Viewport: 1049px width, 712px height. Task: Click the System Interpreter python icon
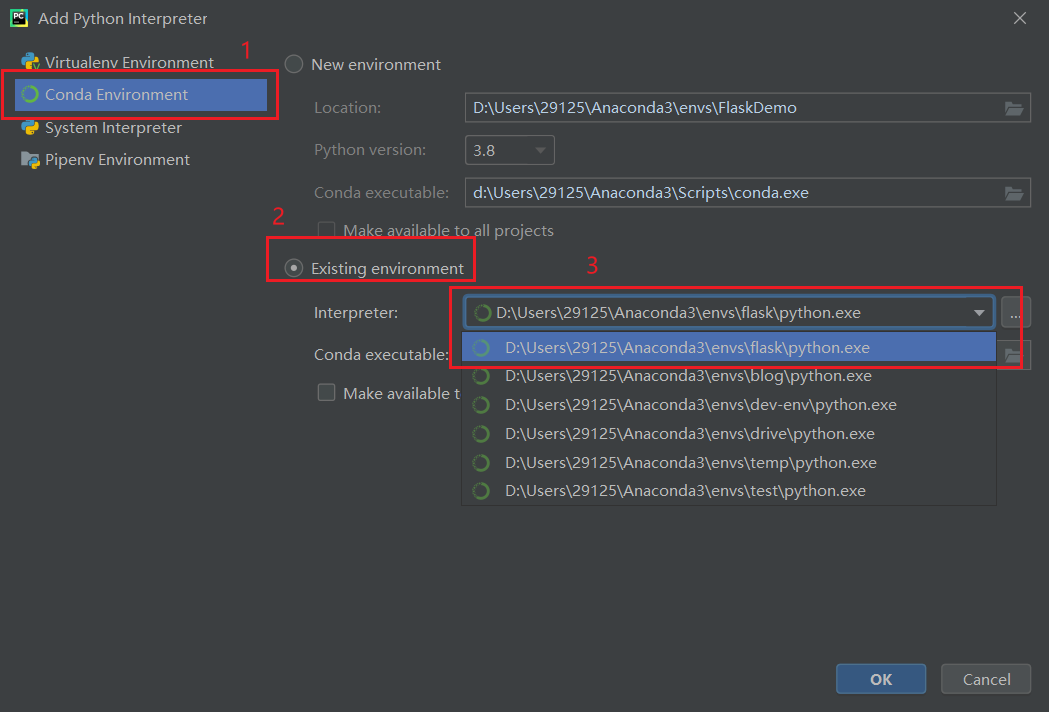[x=30, y=127]
